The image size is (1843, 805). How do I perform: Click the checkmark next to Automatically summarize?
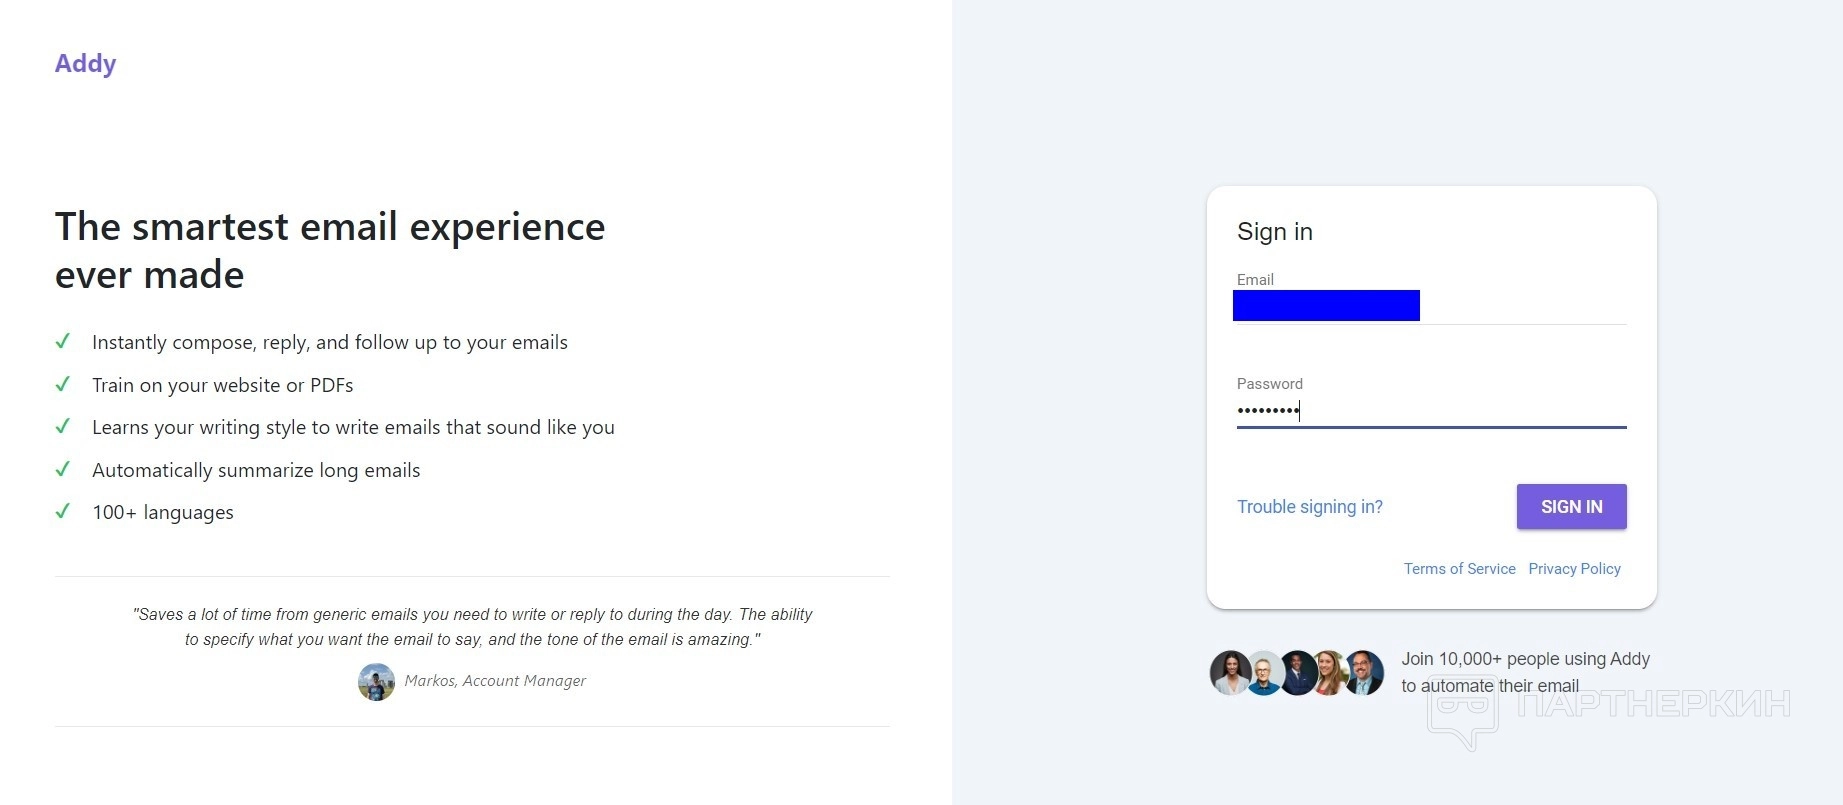pos(63,469)
